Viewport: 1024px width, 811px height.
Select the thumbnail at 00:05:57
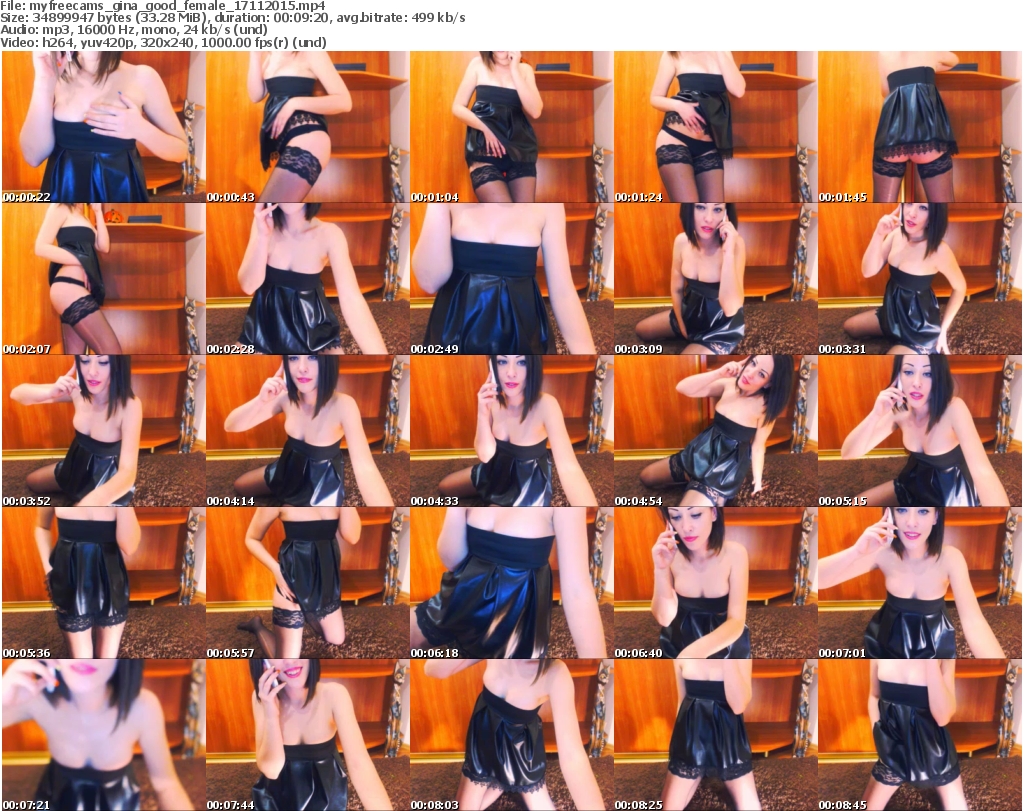point(308,583)
